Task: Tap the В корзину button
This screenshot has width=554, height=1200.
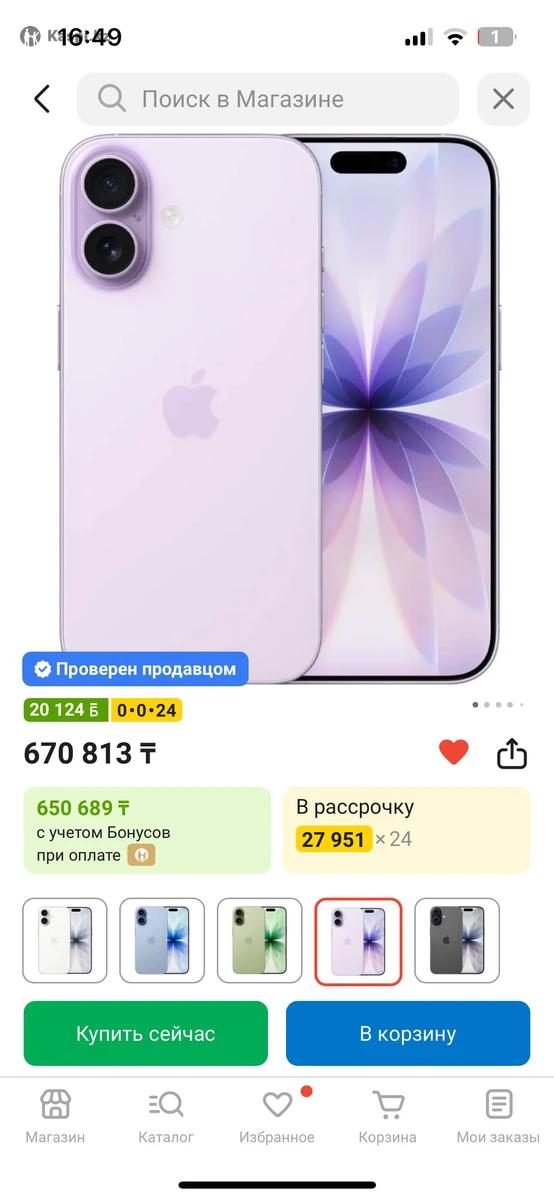Action: [x=408, y=1033]
